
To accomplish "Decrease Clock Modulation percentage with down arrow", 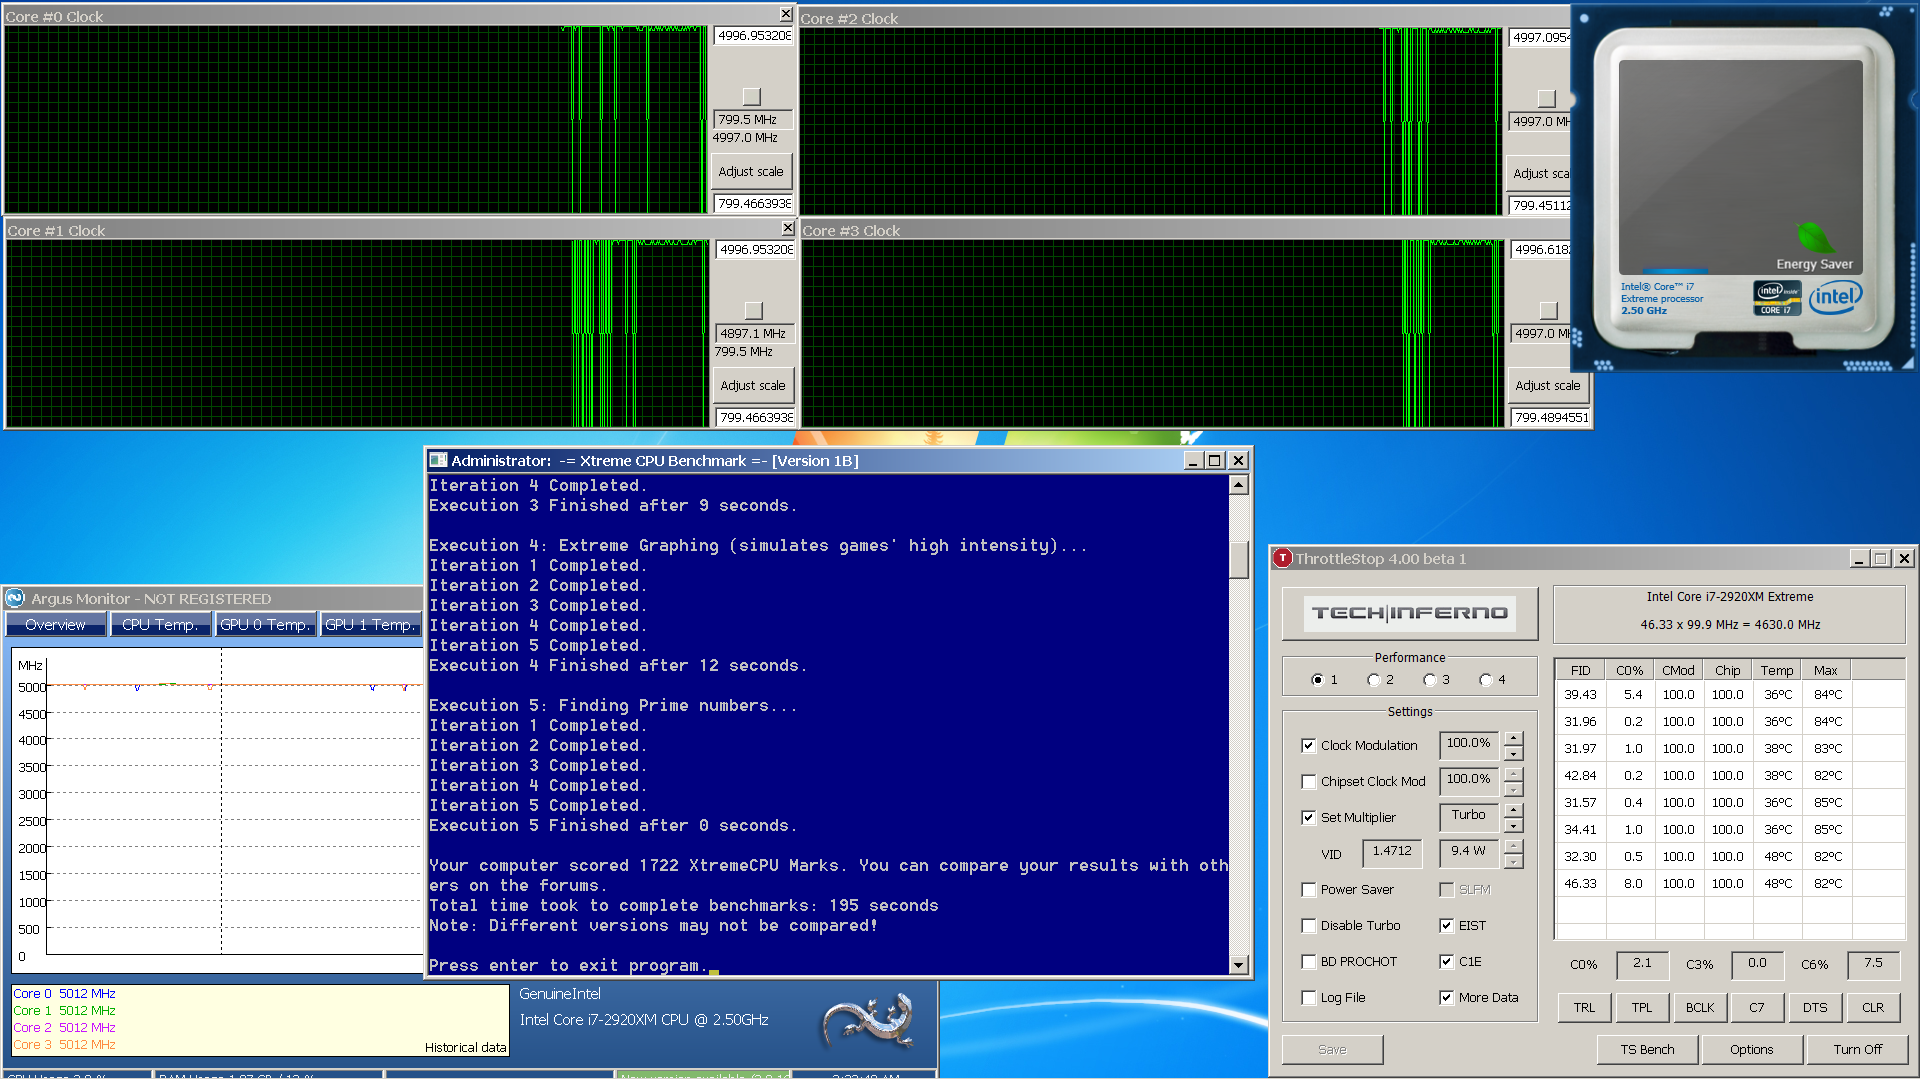I will coord(1514,754).
